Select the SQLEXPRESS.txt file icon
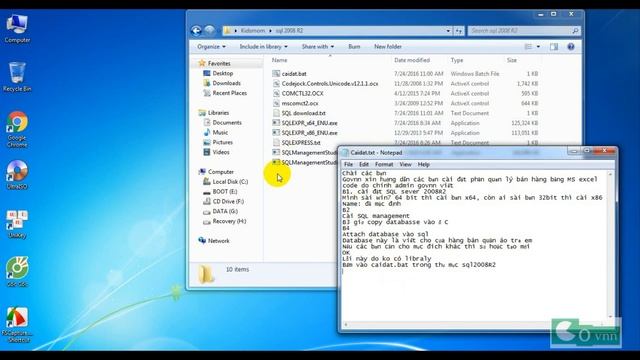This screenshot has width=640, height=360. tap(276, 142)
